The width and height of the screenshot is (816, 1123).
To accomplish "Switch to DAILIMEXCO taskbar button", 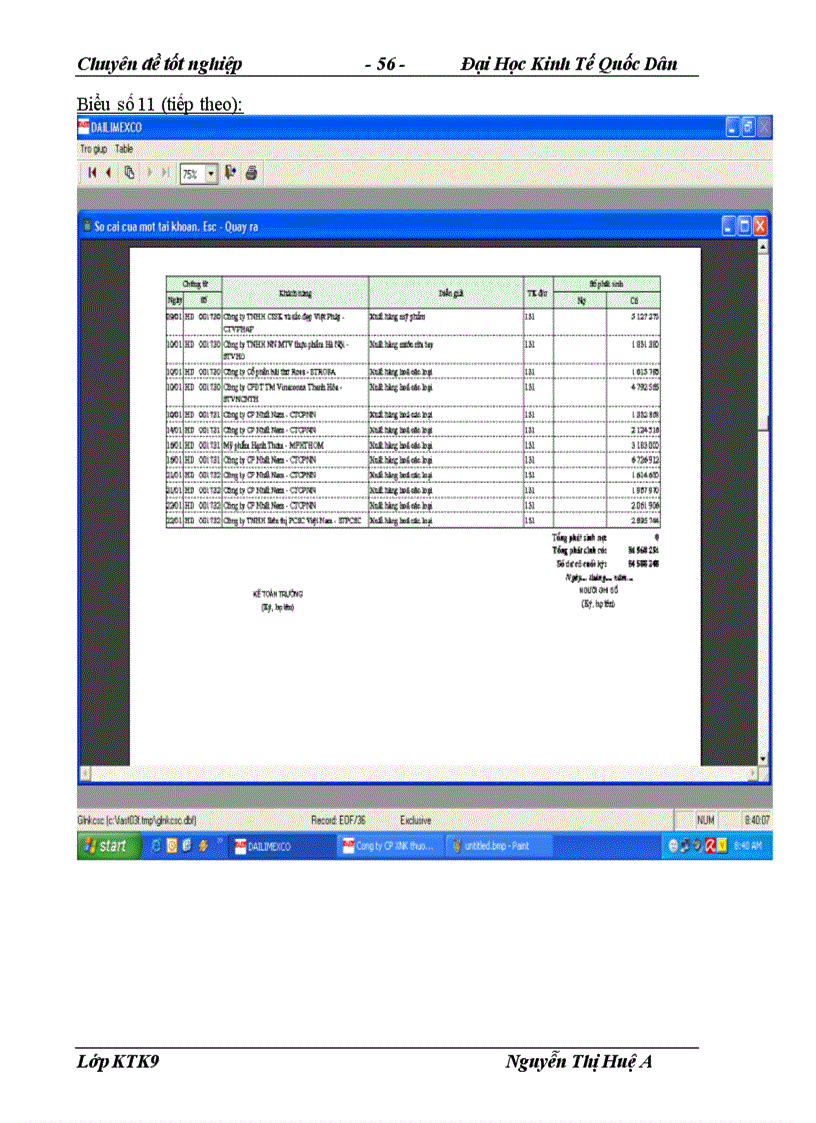I will point(278,846).
